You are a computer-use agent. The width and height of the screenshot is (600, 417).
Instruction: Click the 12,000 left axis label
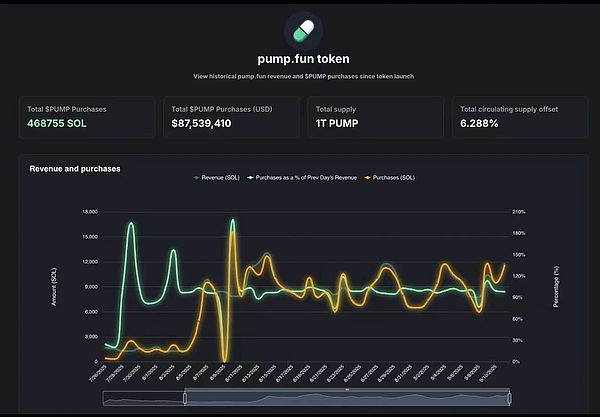pyautogui.click(x=90, y=262)
